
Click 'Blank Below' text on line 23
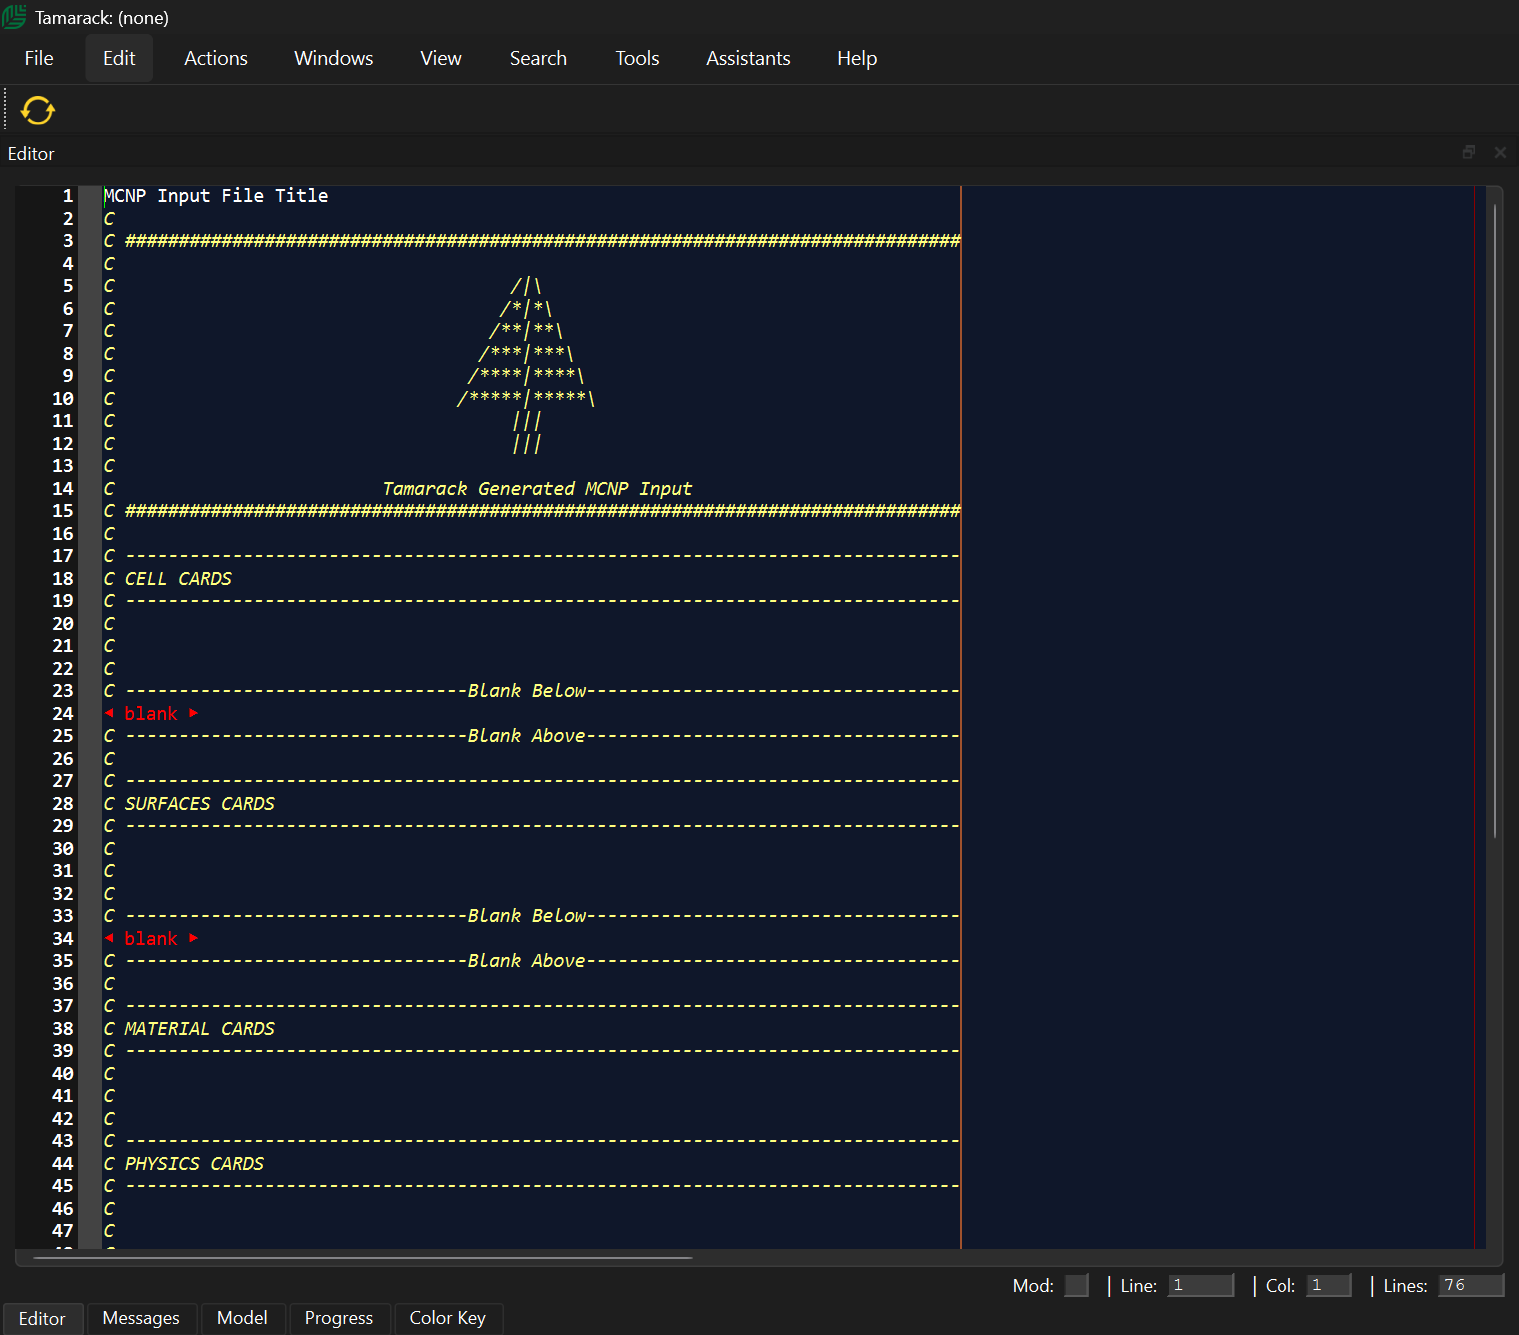click(x=527, y=691)
